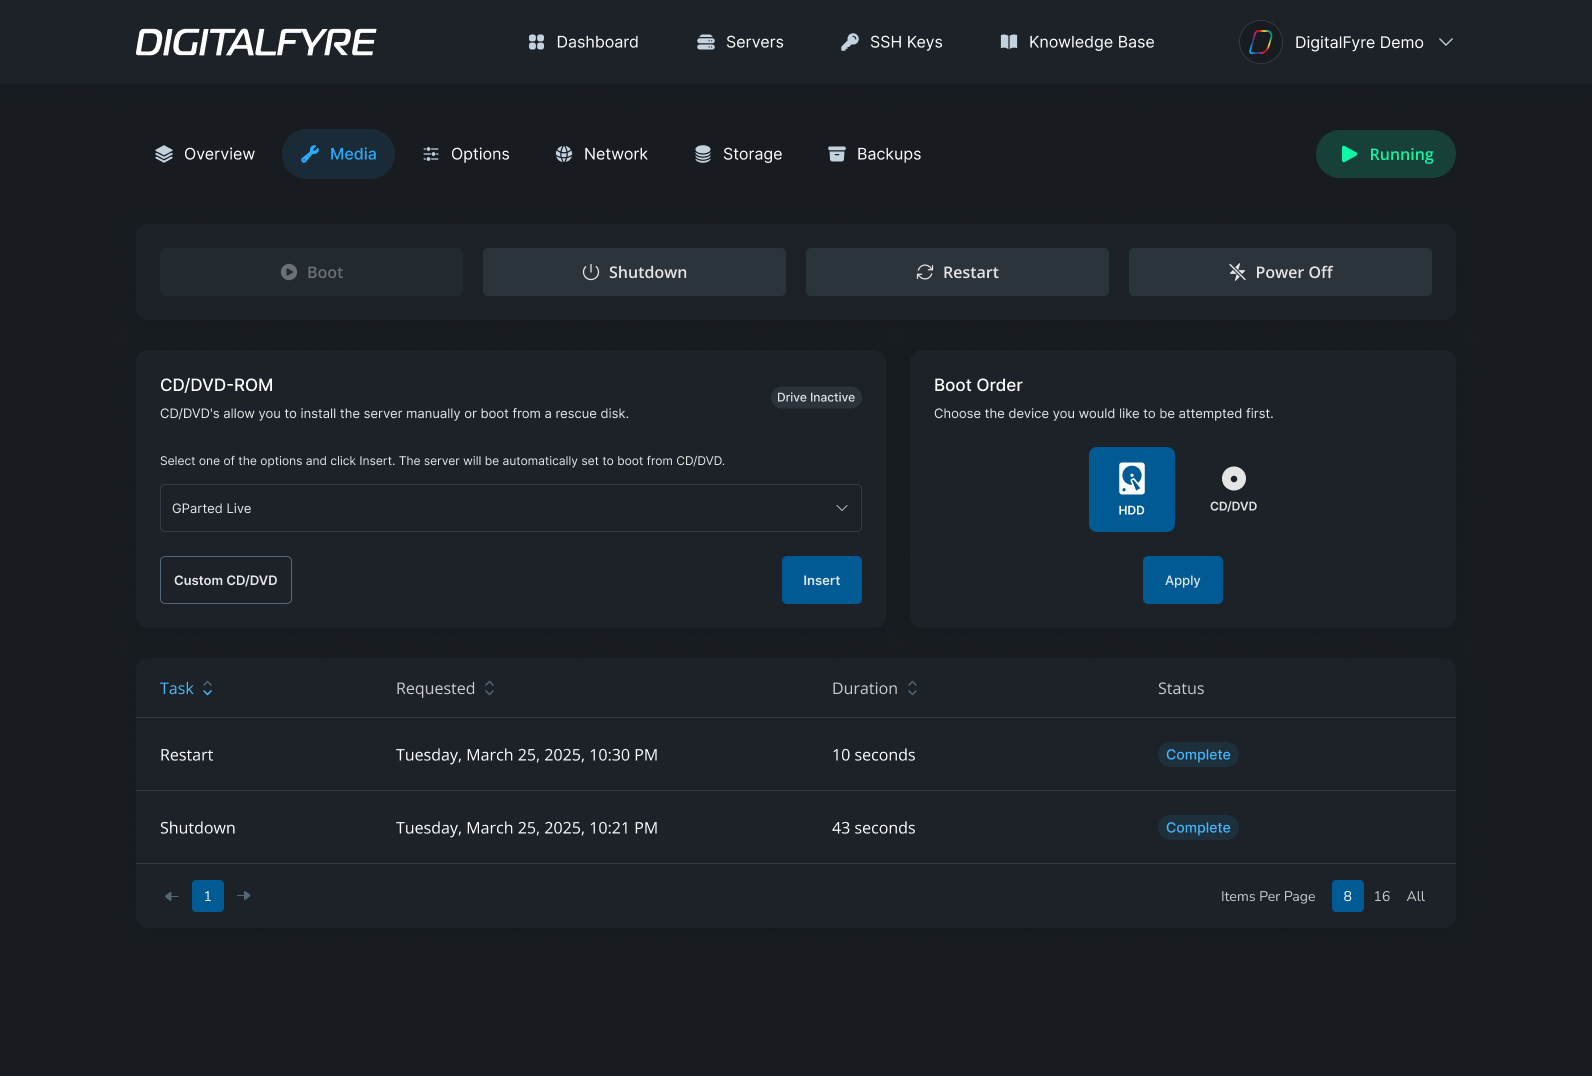
Task: Open SSH Keys page
Action: 892,42
